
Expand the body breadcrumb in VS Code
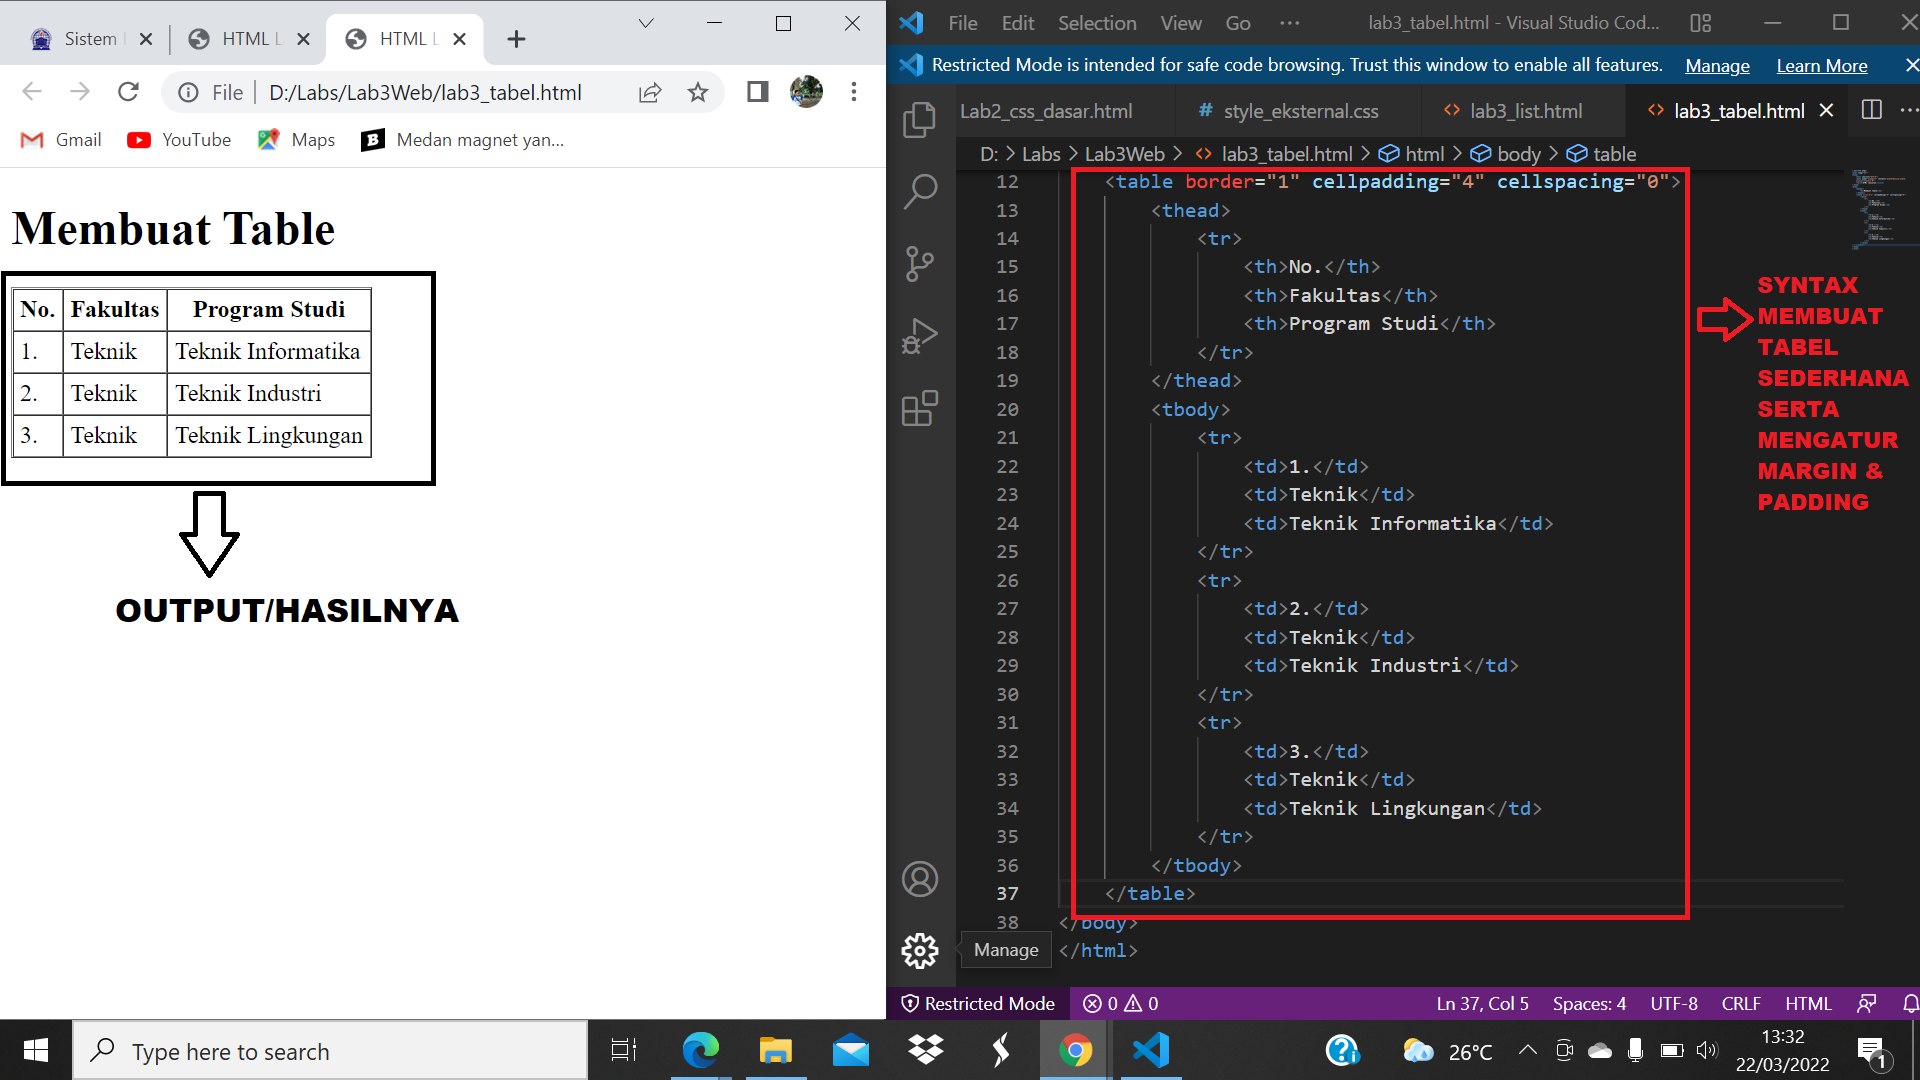1517,154
